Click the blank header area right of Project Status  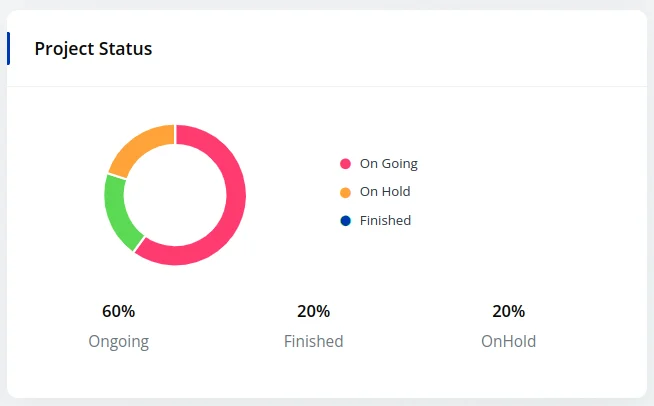pos(400,48)
